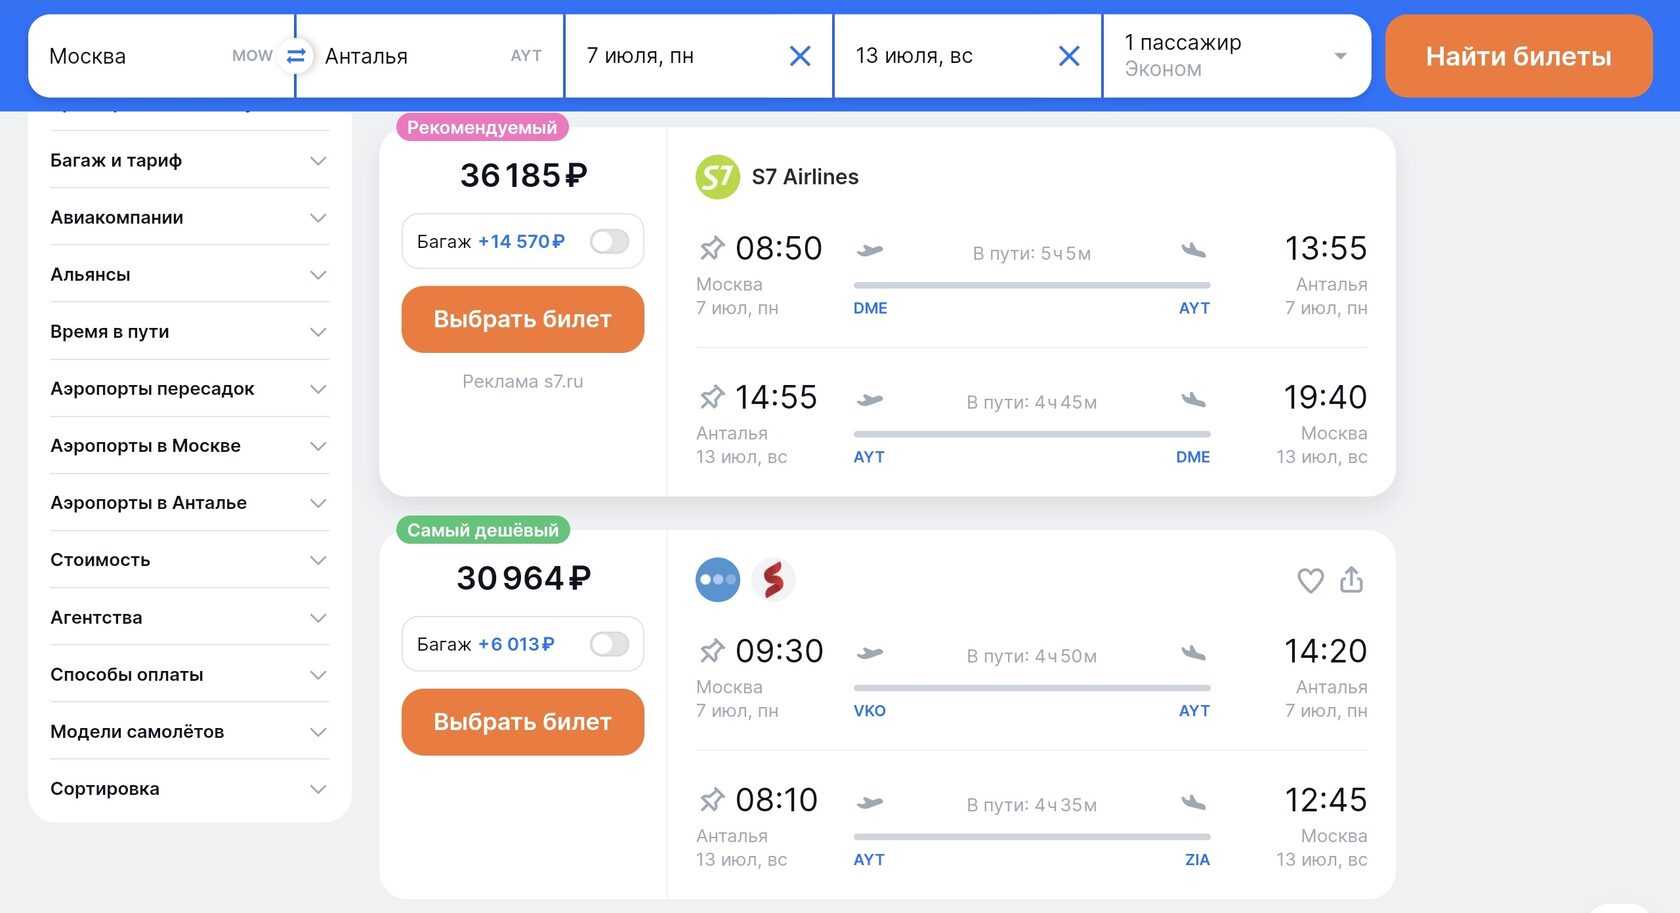
Task: Expand Аэропорты в Анталье filter
Action: pyautogui.click(x=189, y=502)
